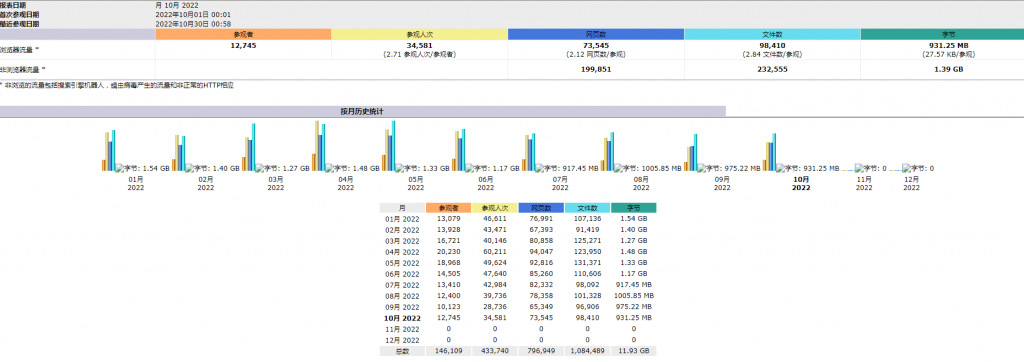Select the blue 网页数 header in the summary
The image size is (1024, 362).
(596, 34)
